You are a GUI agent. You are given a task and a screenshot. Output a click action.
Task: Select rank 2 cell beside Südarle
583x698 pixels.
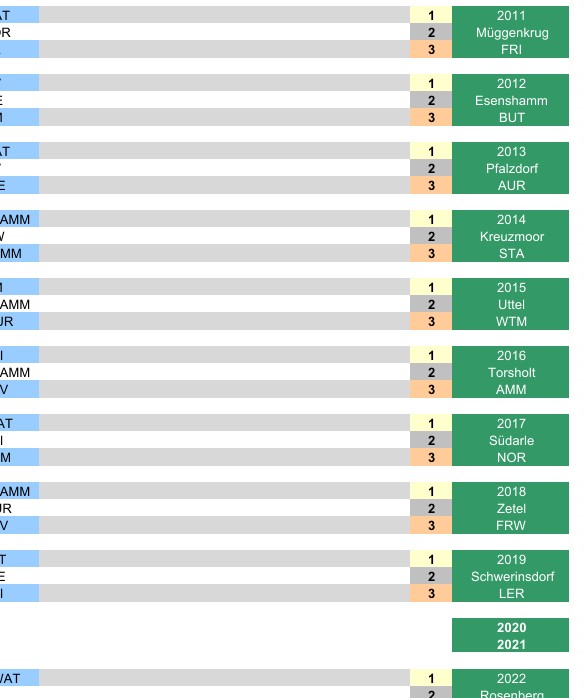pos(431,440)
